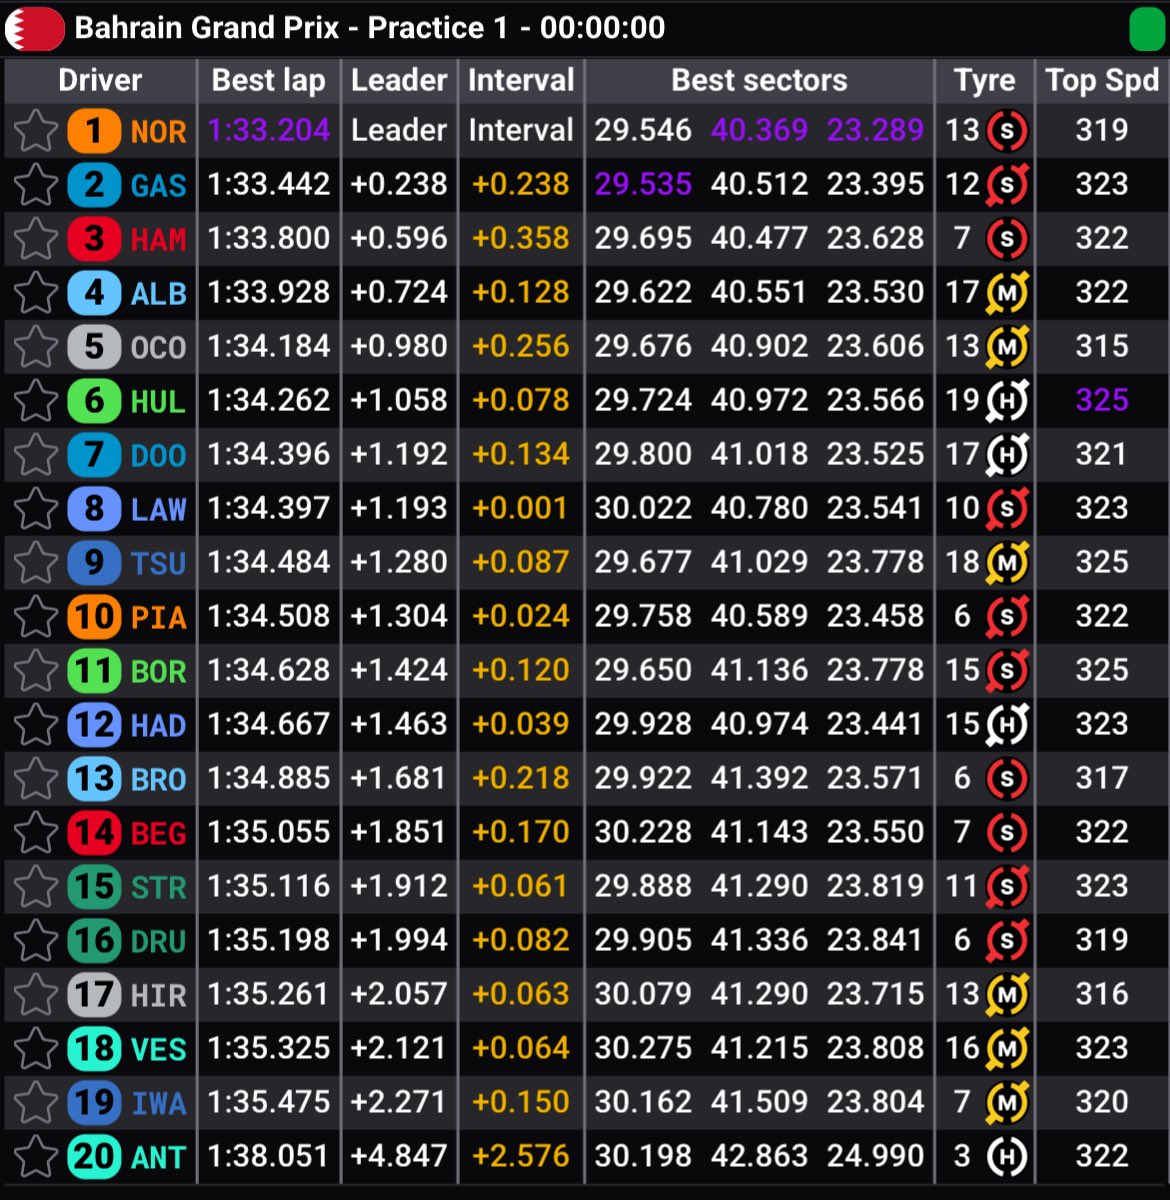The height and width of the screenshot is (1200, 1170).
Task: Select driver label DRU
Action: click(x=158, y=941)
